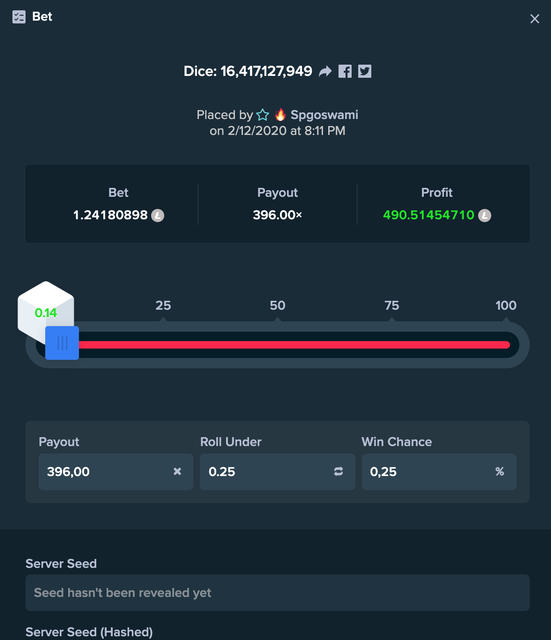Image resolution: width=551 pixels, height=640 pixels.
Task: Click the Litecoin coin icon next to Profit
Action: coord(484,215)
